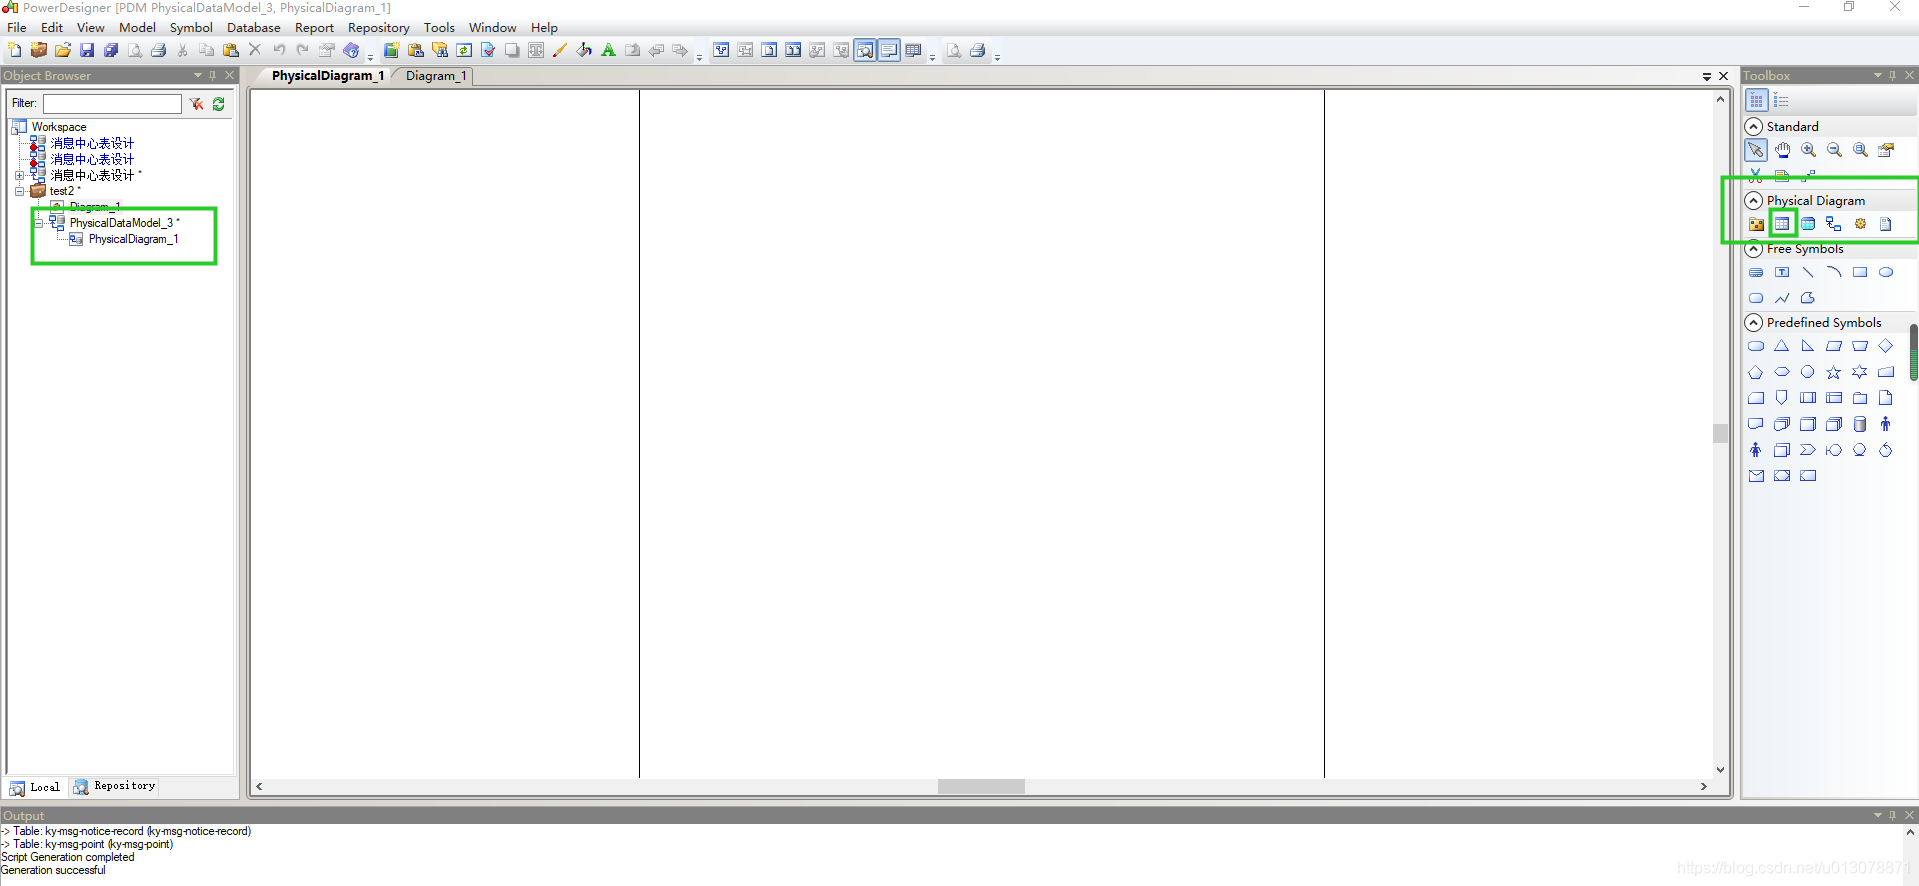Open the Model menu
The height and width of the screenshot is (886, 1919).
[x=138, y=28]
